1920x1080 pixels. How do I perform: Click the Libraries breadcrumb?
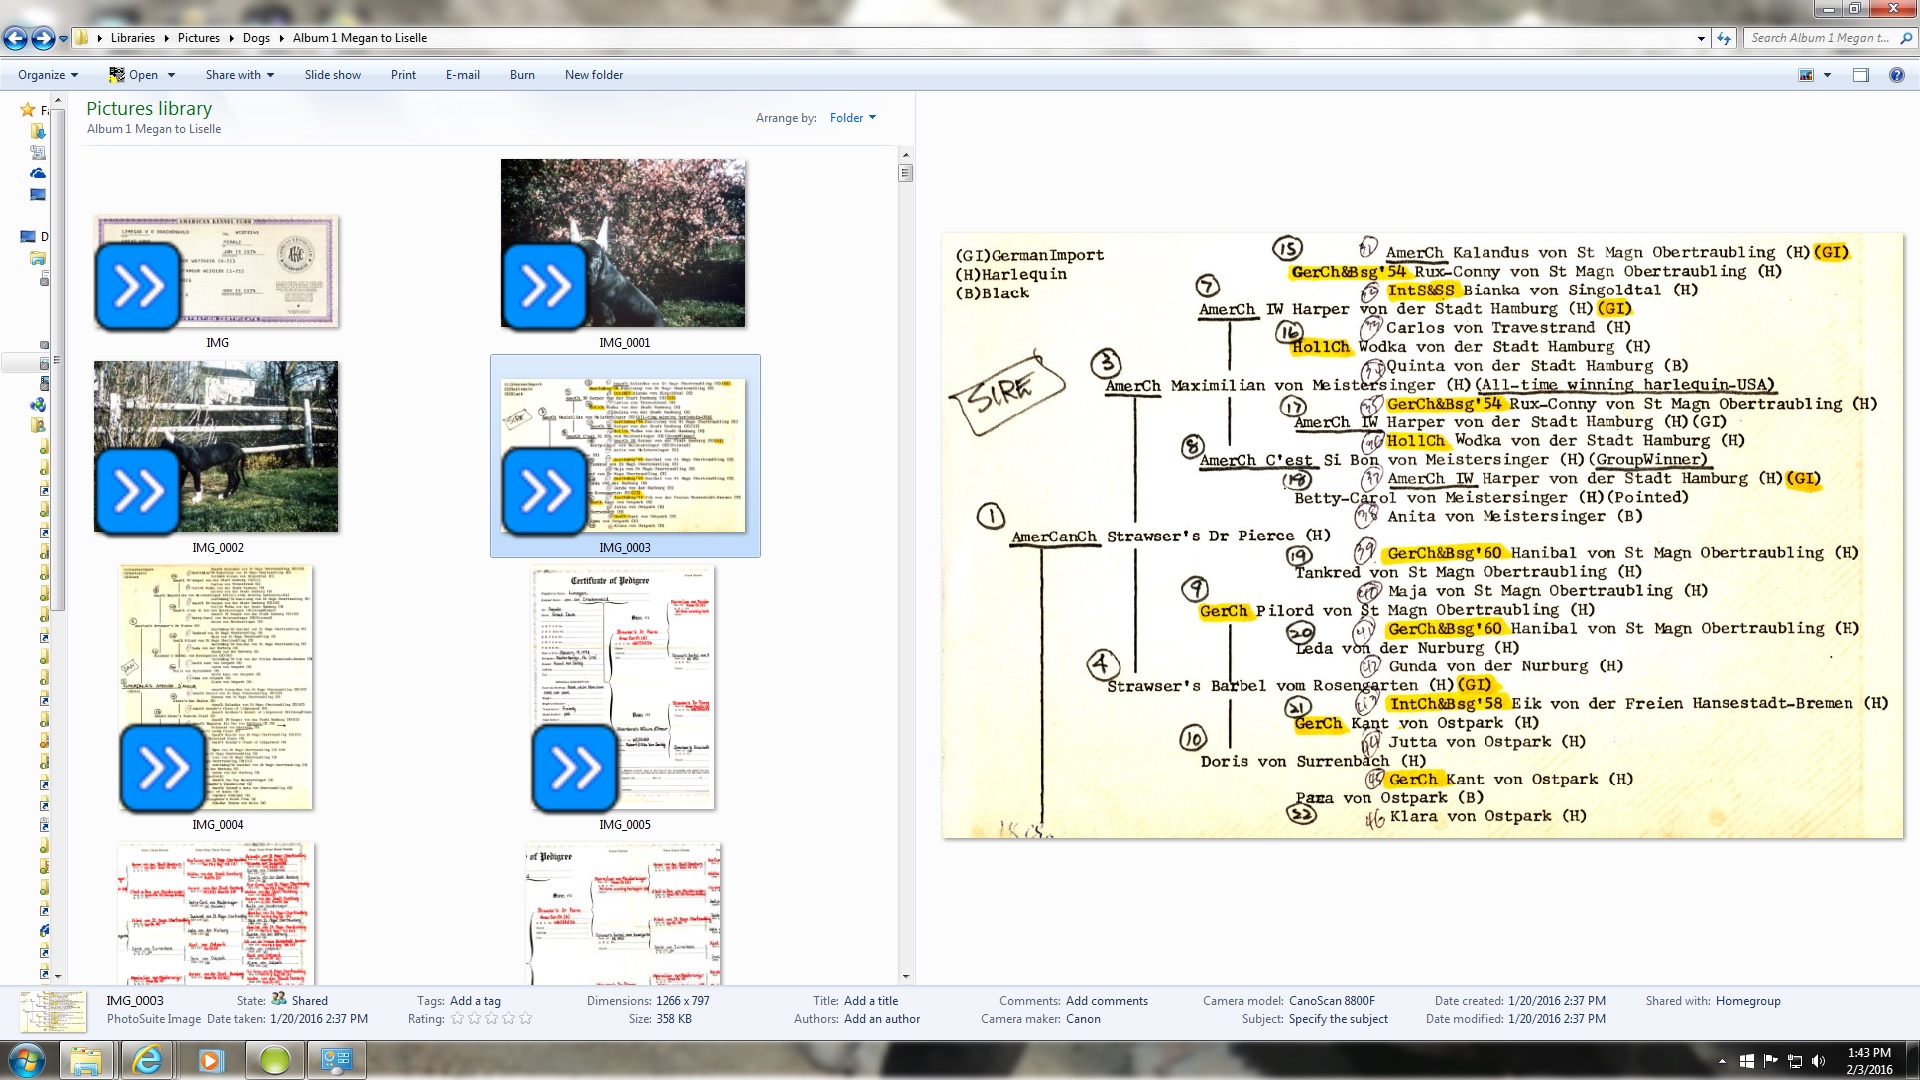pyautogui.click(x=132, y=38)
